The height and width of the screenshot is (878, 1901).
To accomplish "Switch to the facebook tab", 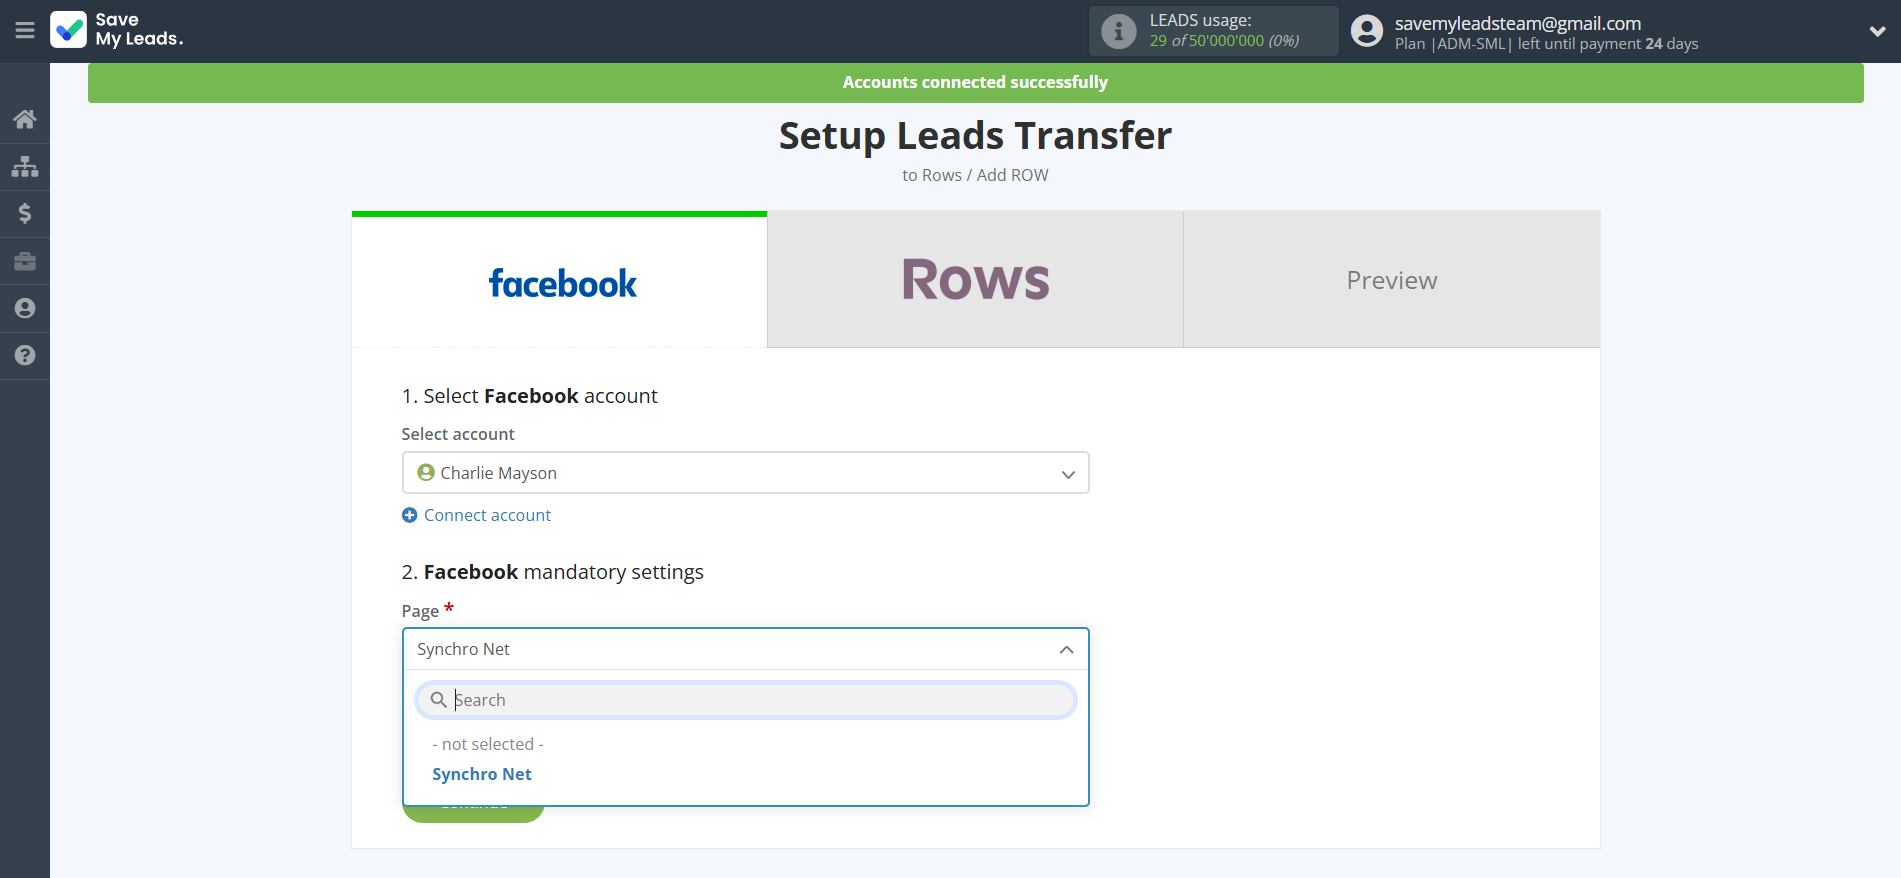I will pyautogui.click(x=559, y=280).
